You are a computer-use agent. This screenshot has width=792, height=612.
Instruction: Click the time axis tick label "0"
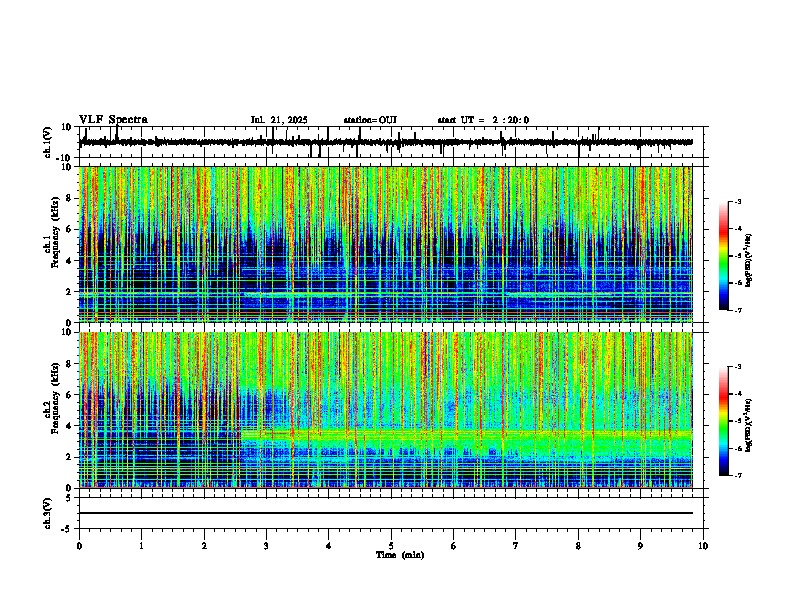pyautogui.click(x=79, y=546)
